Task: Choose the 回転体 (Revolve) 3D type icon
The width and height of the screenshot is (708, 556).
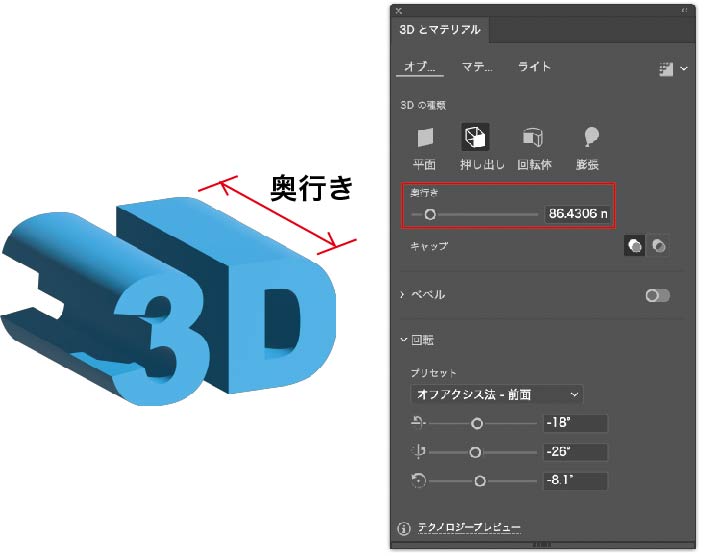Action: (533, 138)
